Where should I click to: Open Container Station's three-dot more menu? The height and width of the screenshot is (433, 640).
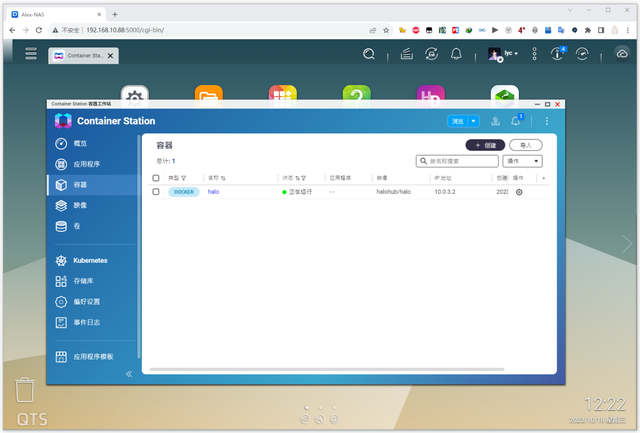[x=546, y=121]
